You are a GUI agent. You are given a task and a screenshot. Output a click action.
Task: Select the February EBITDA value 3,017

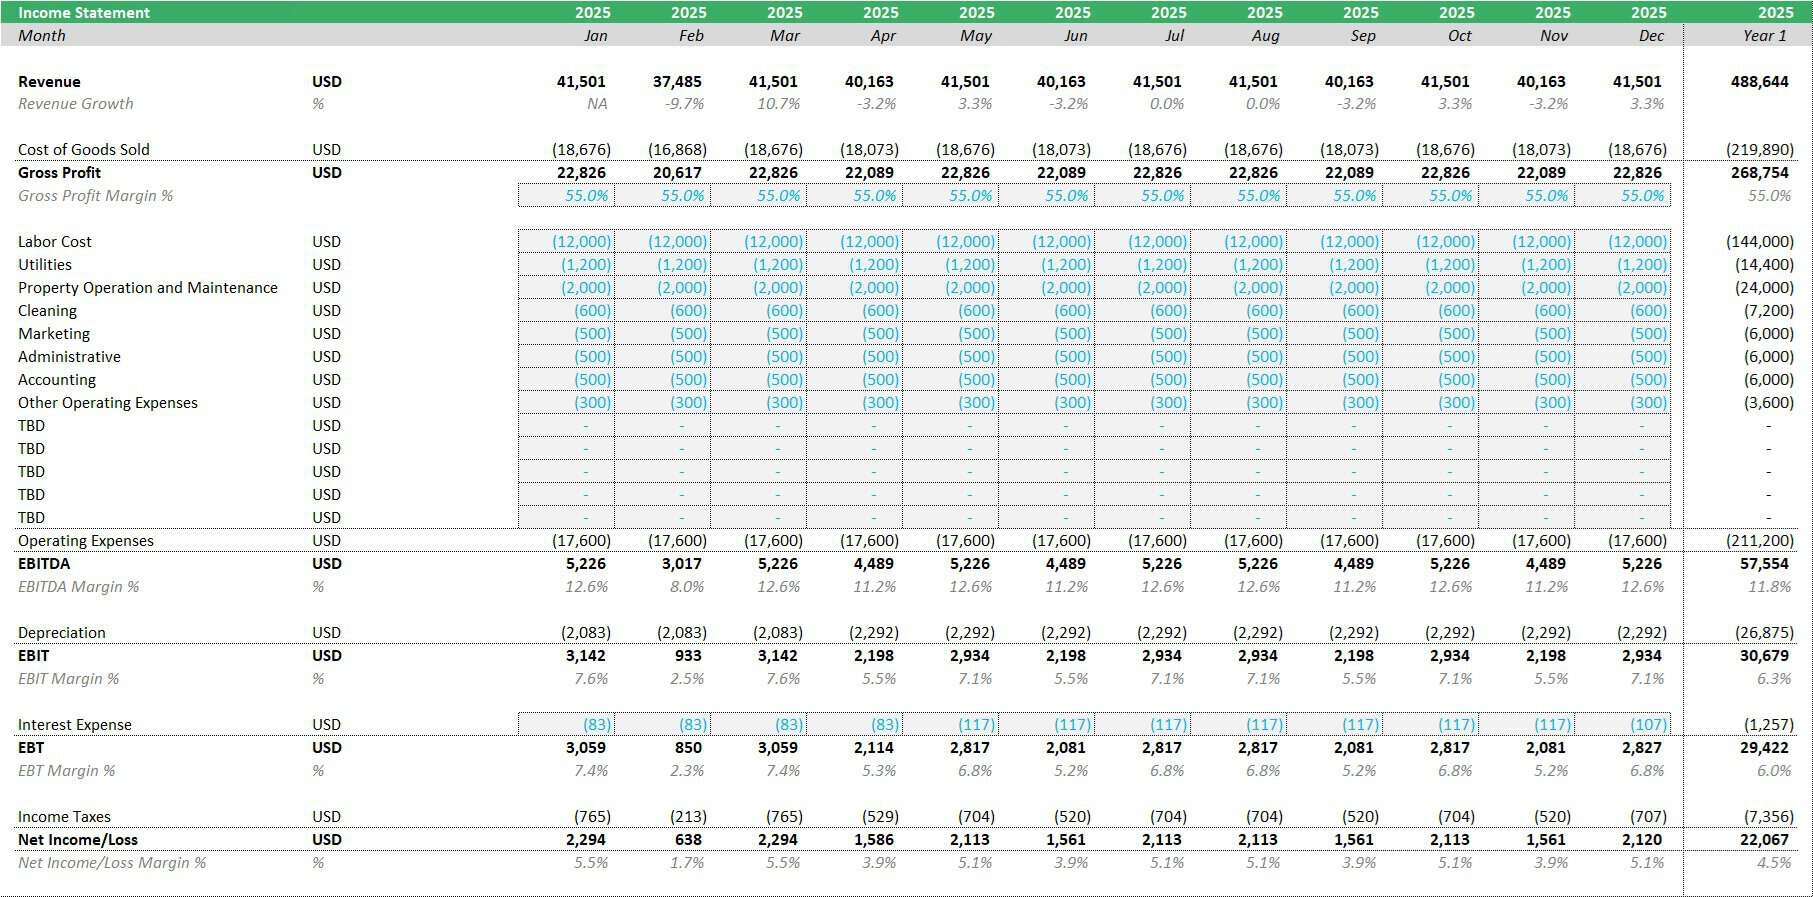[681, 564]
